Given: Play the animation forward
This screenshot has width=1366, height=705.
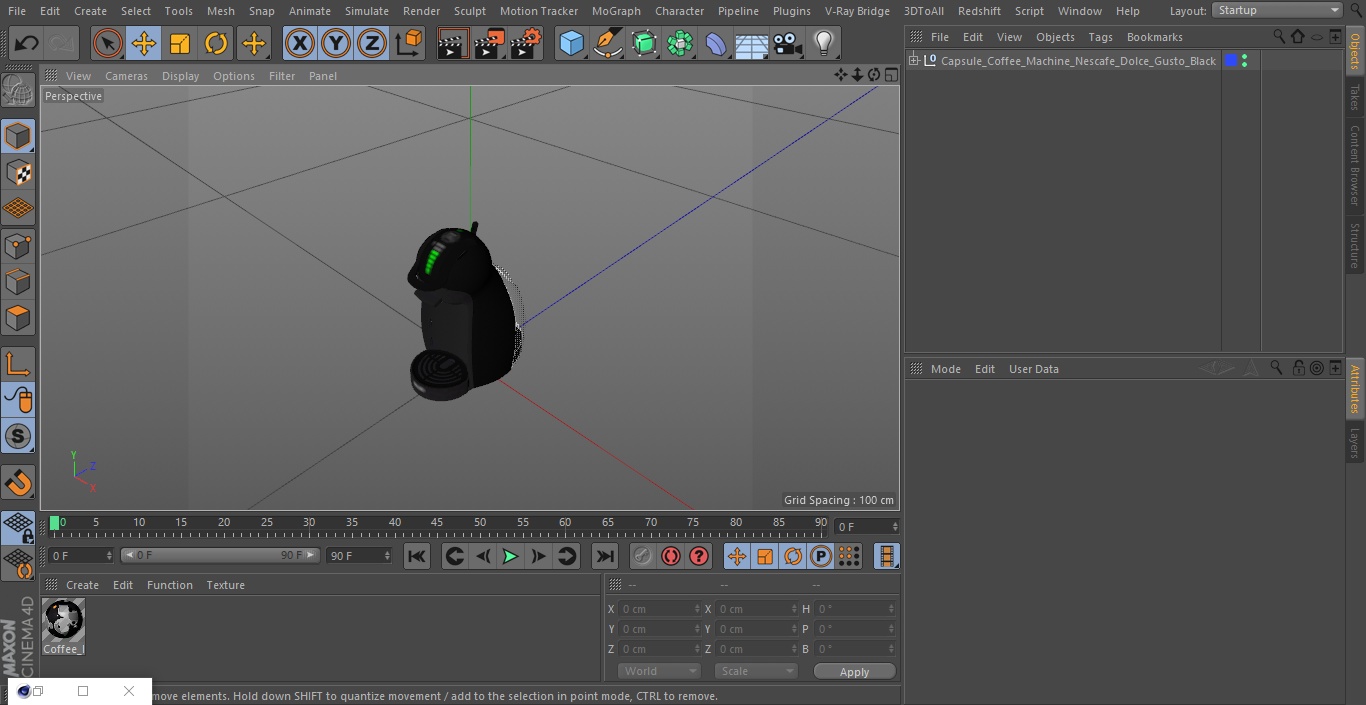Looking at the screenshot, I should point(510,556).
